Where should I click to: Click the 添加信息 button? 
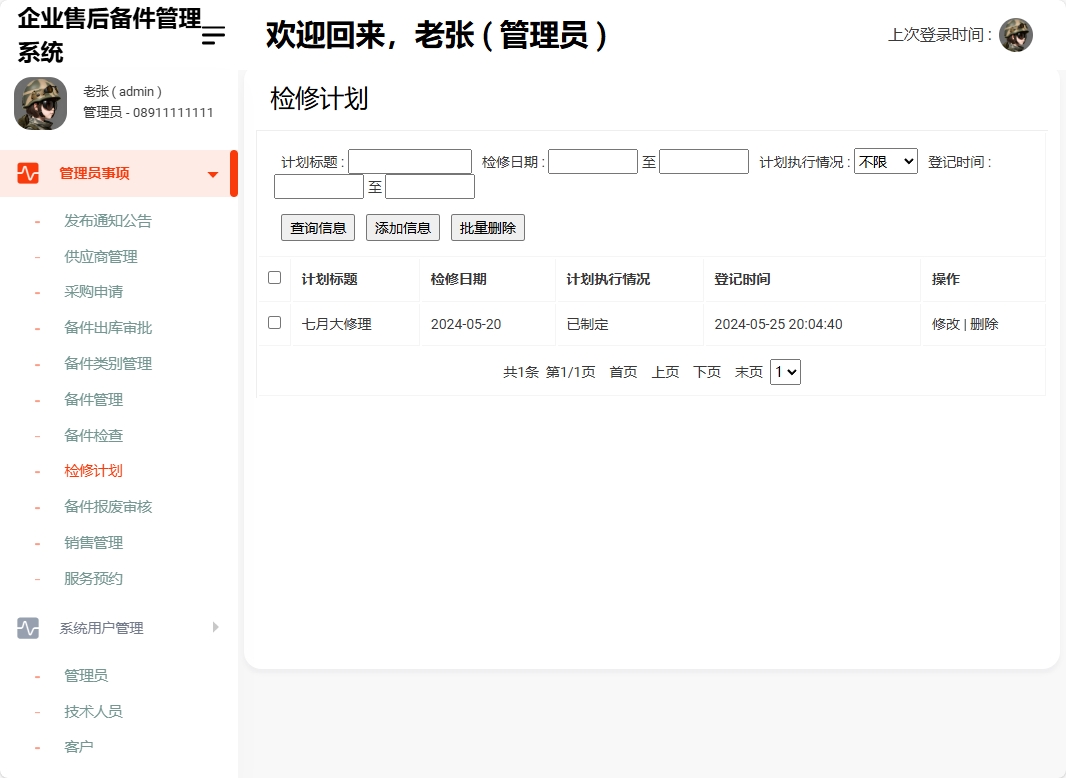click(402, 227)
